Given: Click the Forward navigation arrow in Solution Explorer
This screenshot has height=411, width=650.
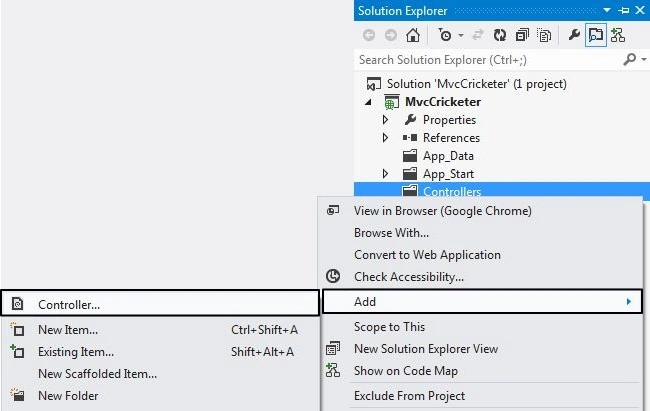Looking at the screenshot, I should (390, 35).
